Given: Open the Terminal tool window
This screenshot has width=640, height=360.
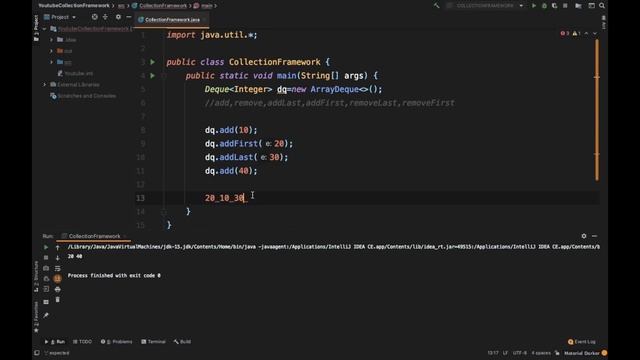Looking at the screenshot, I should (x=153, y=342).
